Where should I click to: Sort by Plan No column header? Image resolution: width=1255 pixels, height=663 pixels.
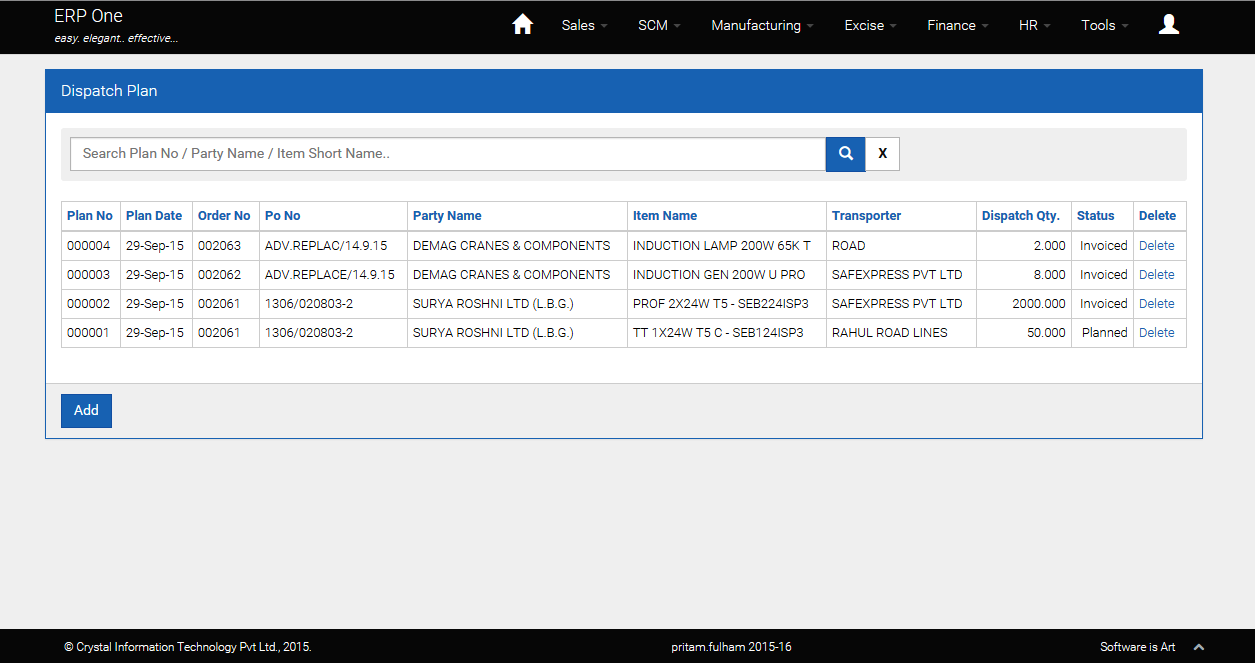[90, 216]
